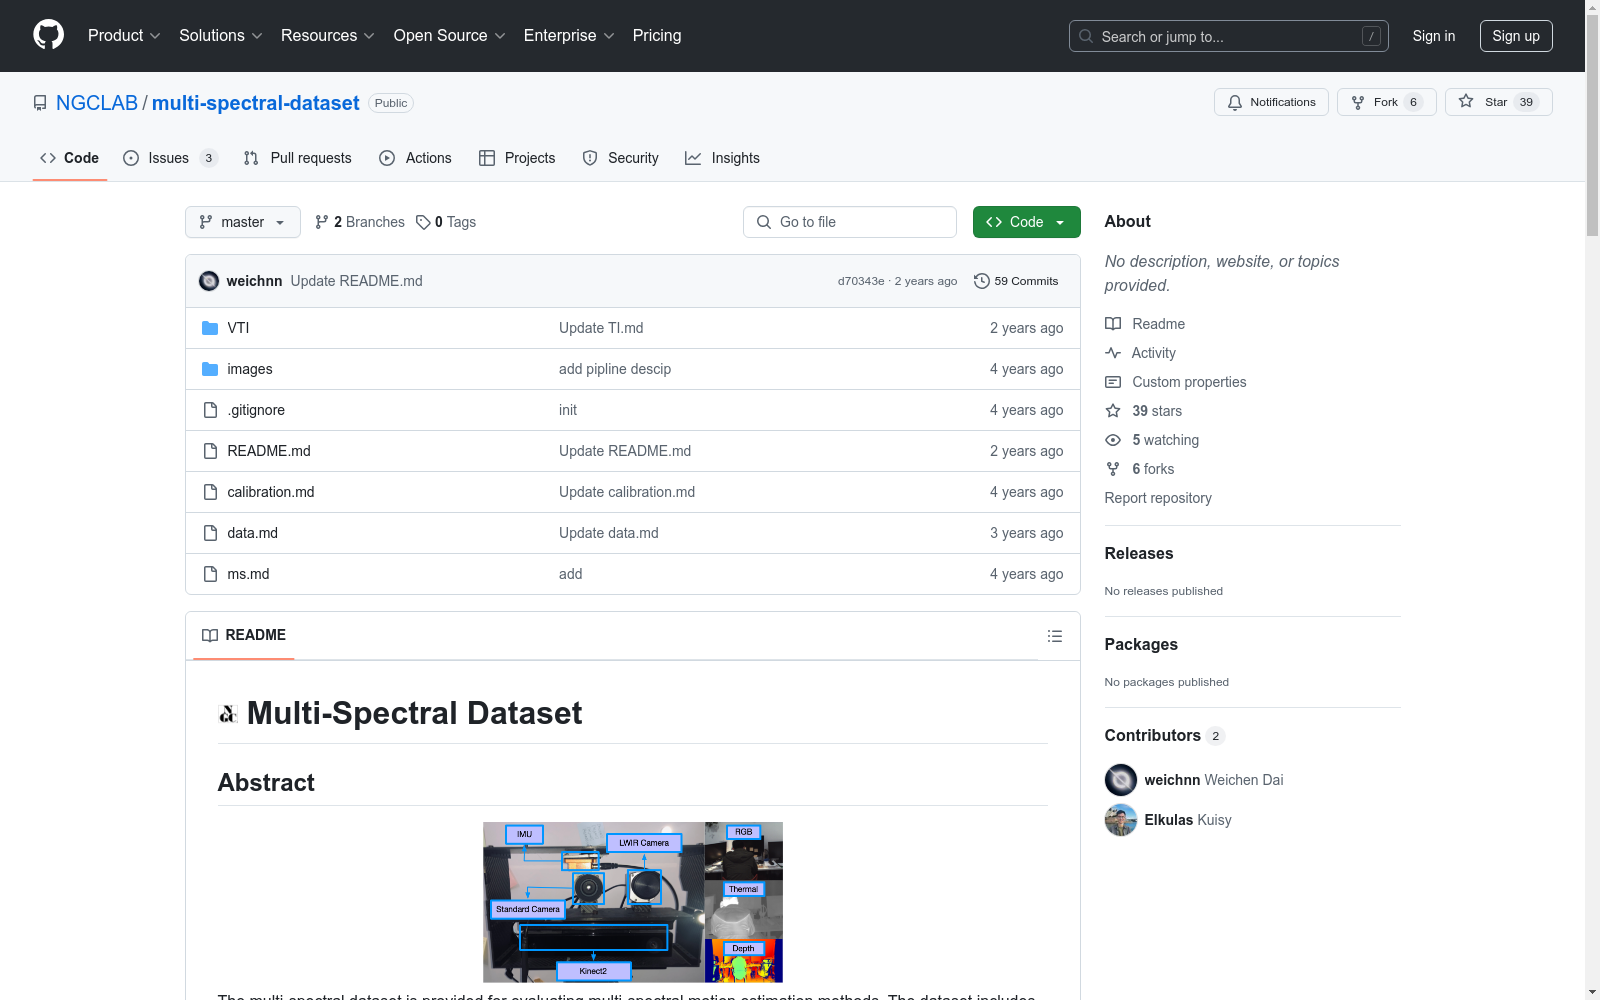Image resolution: width=1600 pixels, height=1000 pixels.
Task: Click the data.md file icon
Action: pyautogui.click(x=210, y=533)
